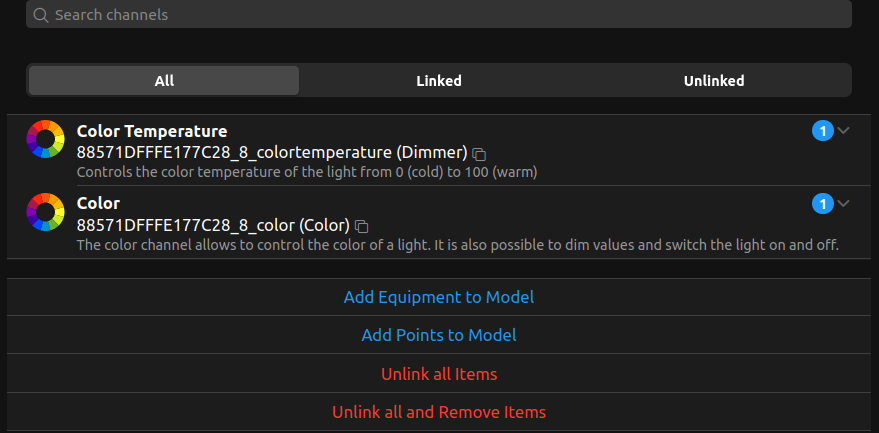Viewport: 879px width, 433px height.
Task: Copy the 8_color channel ID
Action: point(362,226)
